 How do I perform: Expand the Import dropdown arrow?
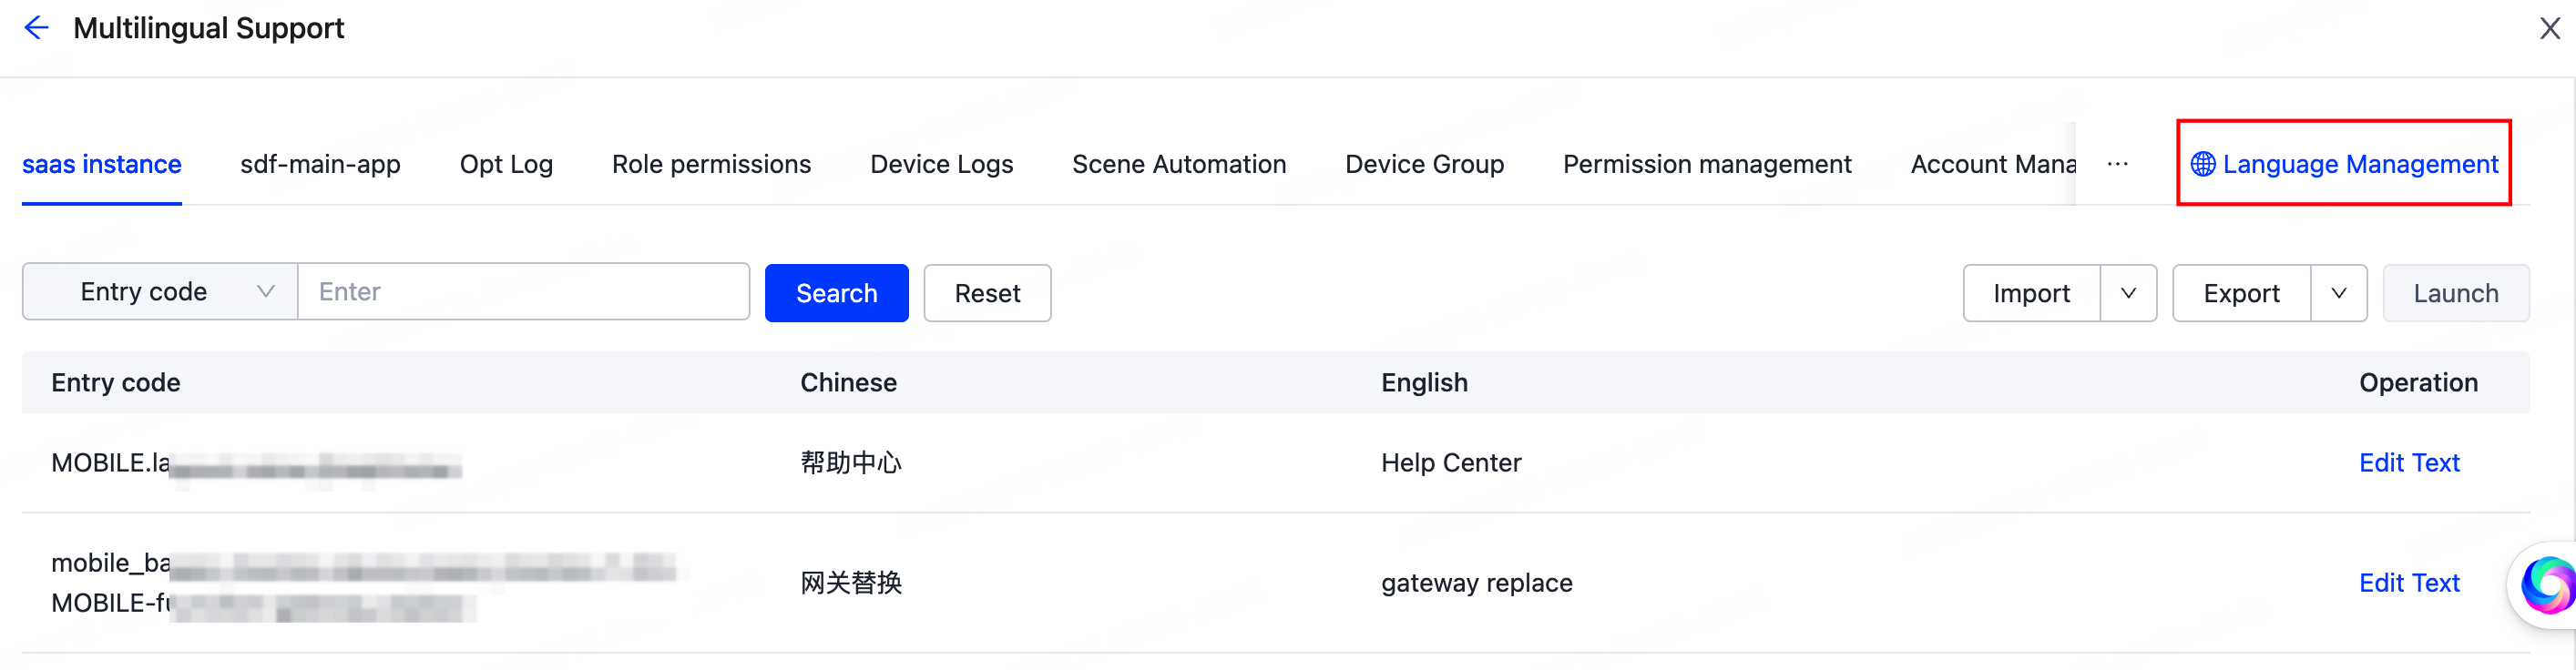[2128, 293]
